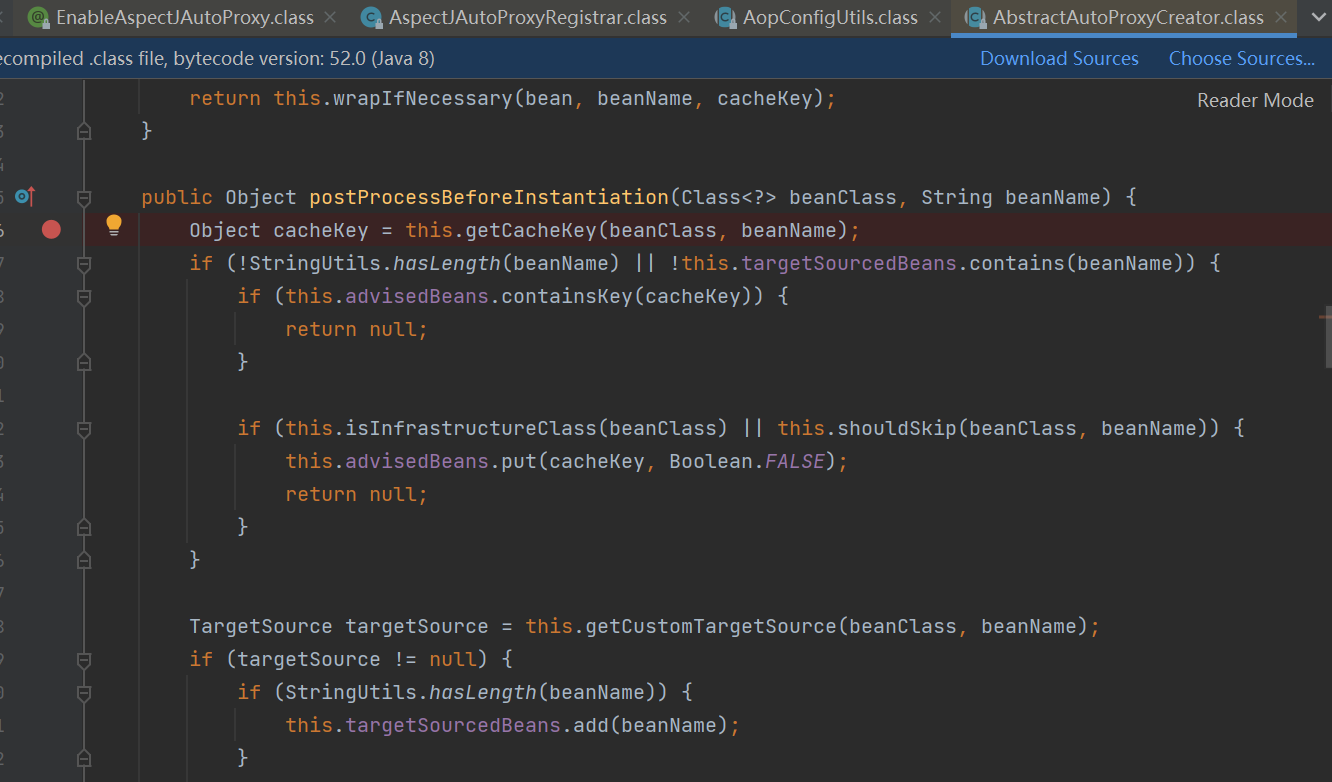
Task: Click the 'Class<?> beanClass' parameter
Action: coord(789,197)
